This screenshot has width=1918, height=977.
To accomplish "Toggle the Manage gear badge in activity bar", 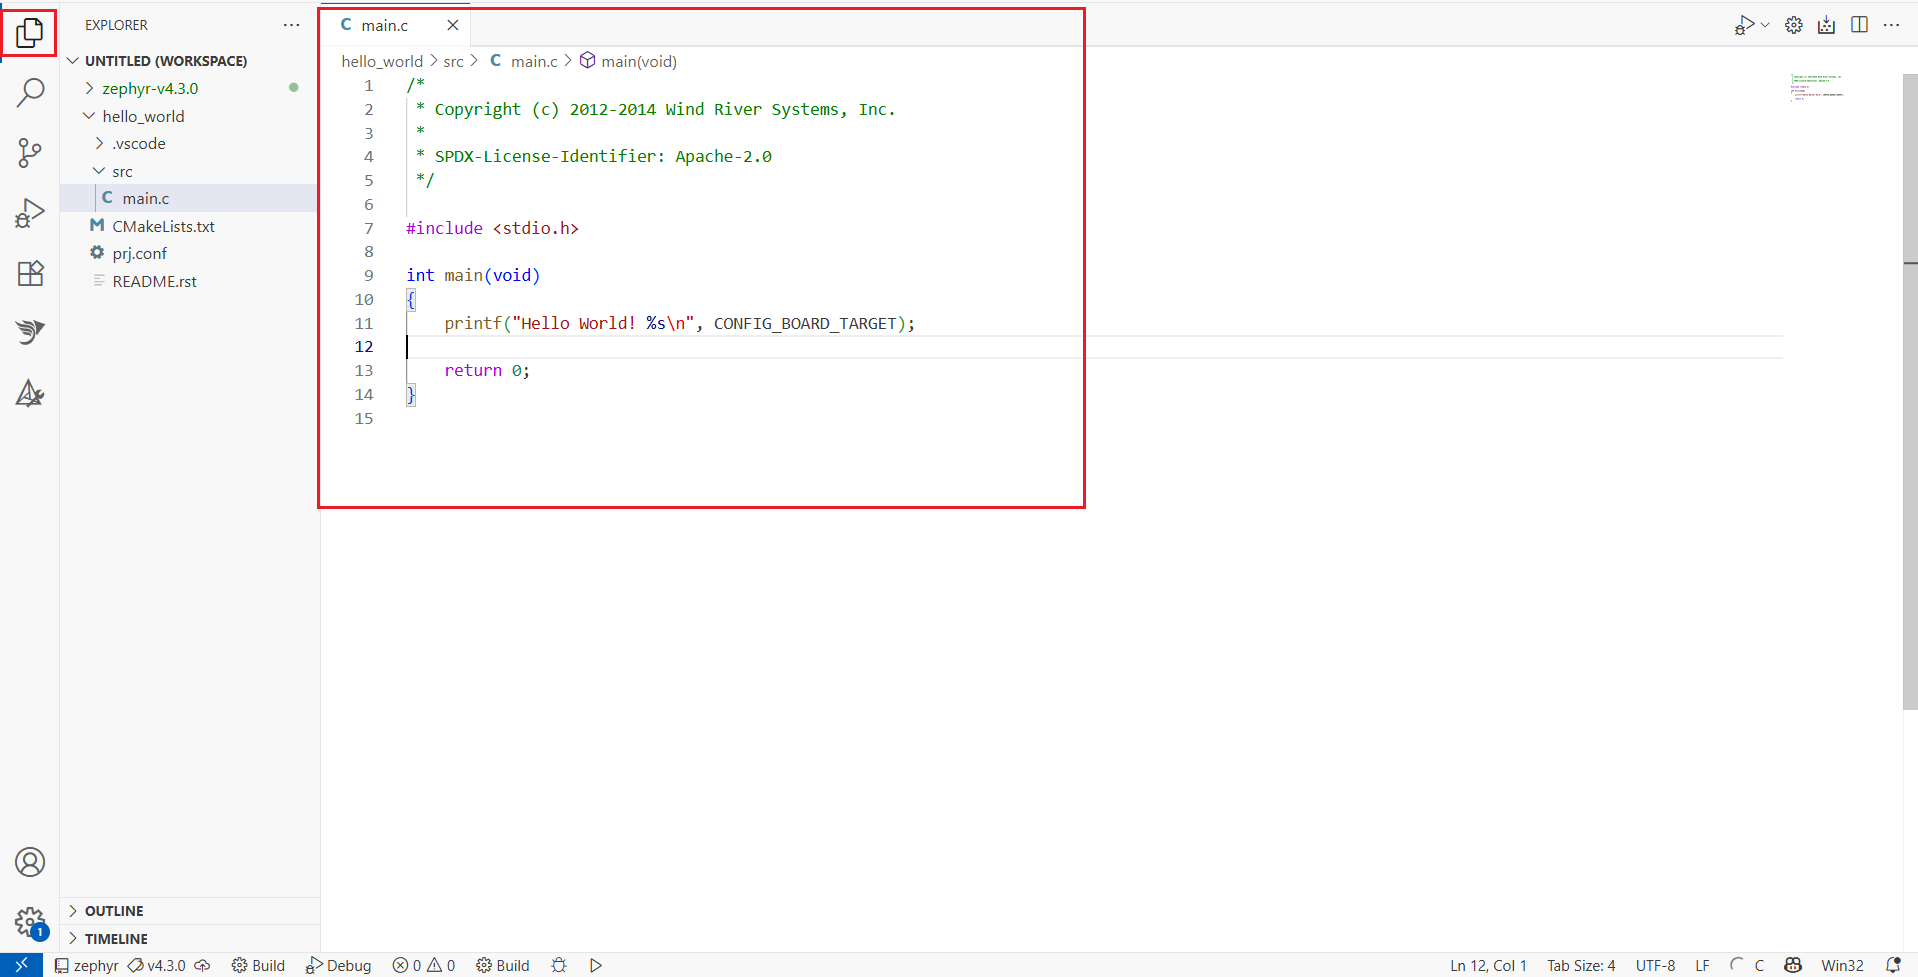I will pos(30,921).
